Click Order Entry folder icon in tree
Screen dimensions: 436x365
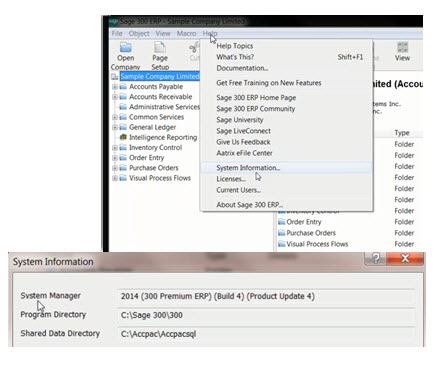click(123, 157)
